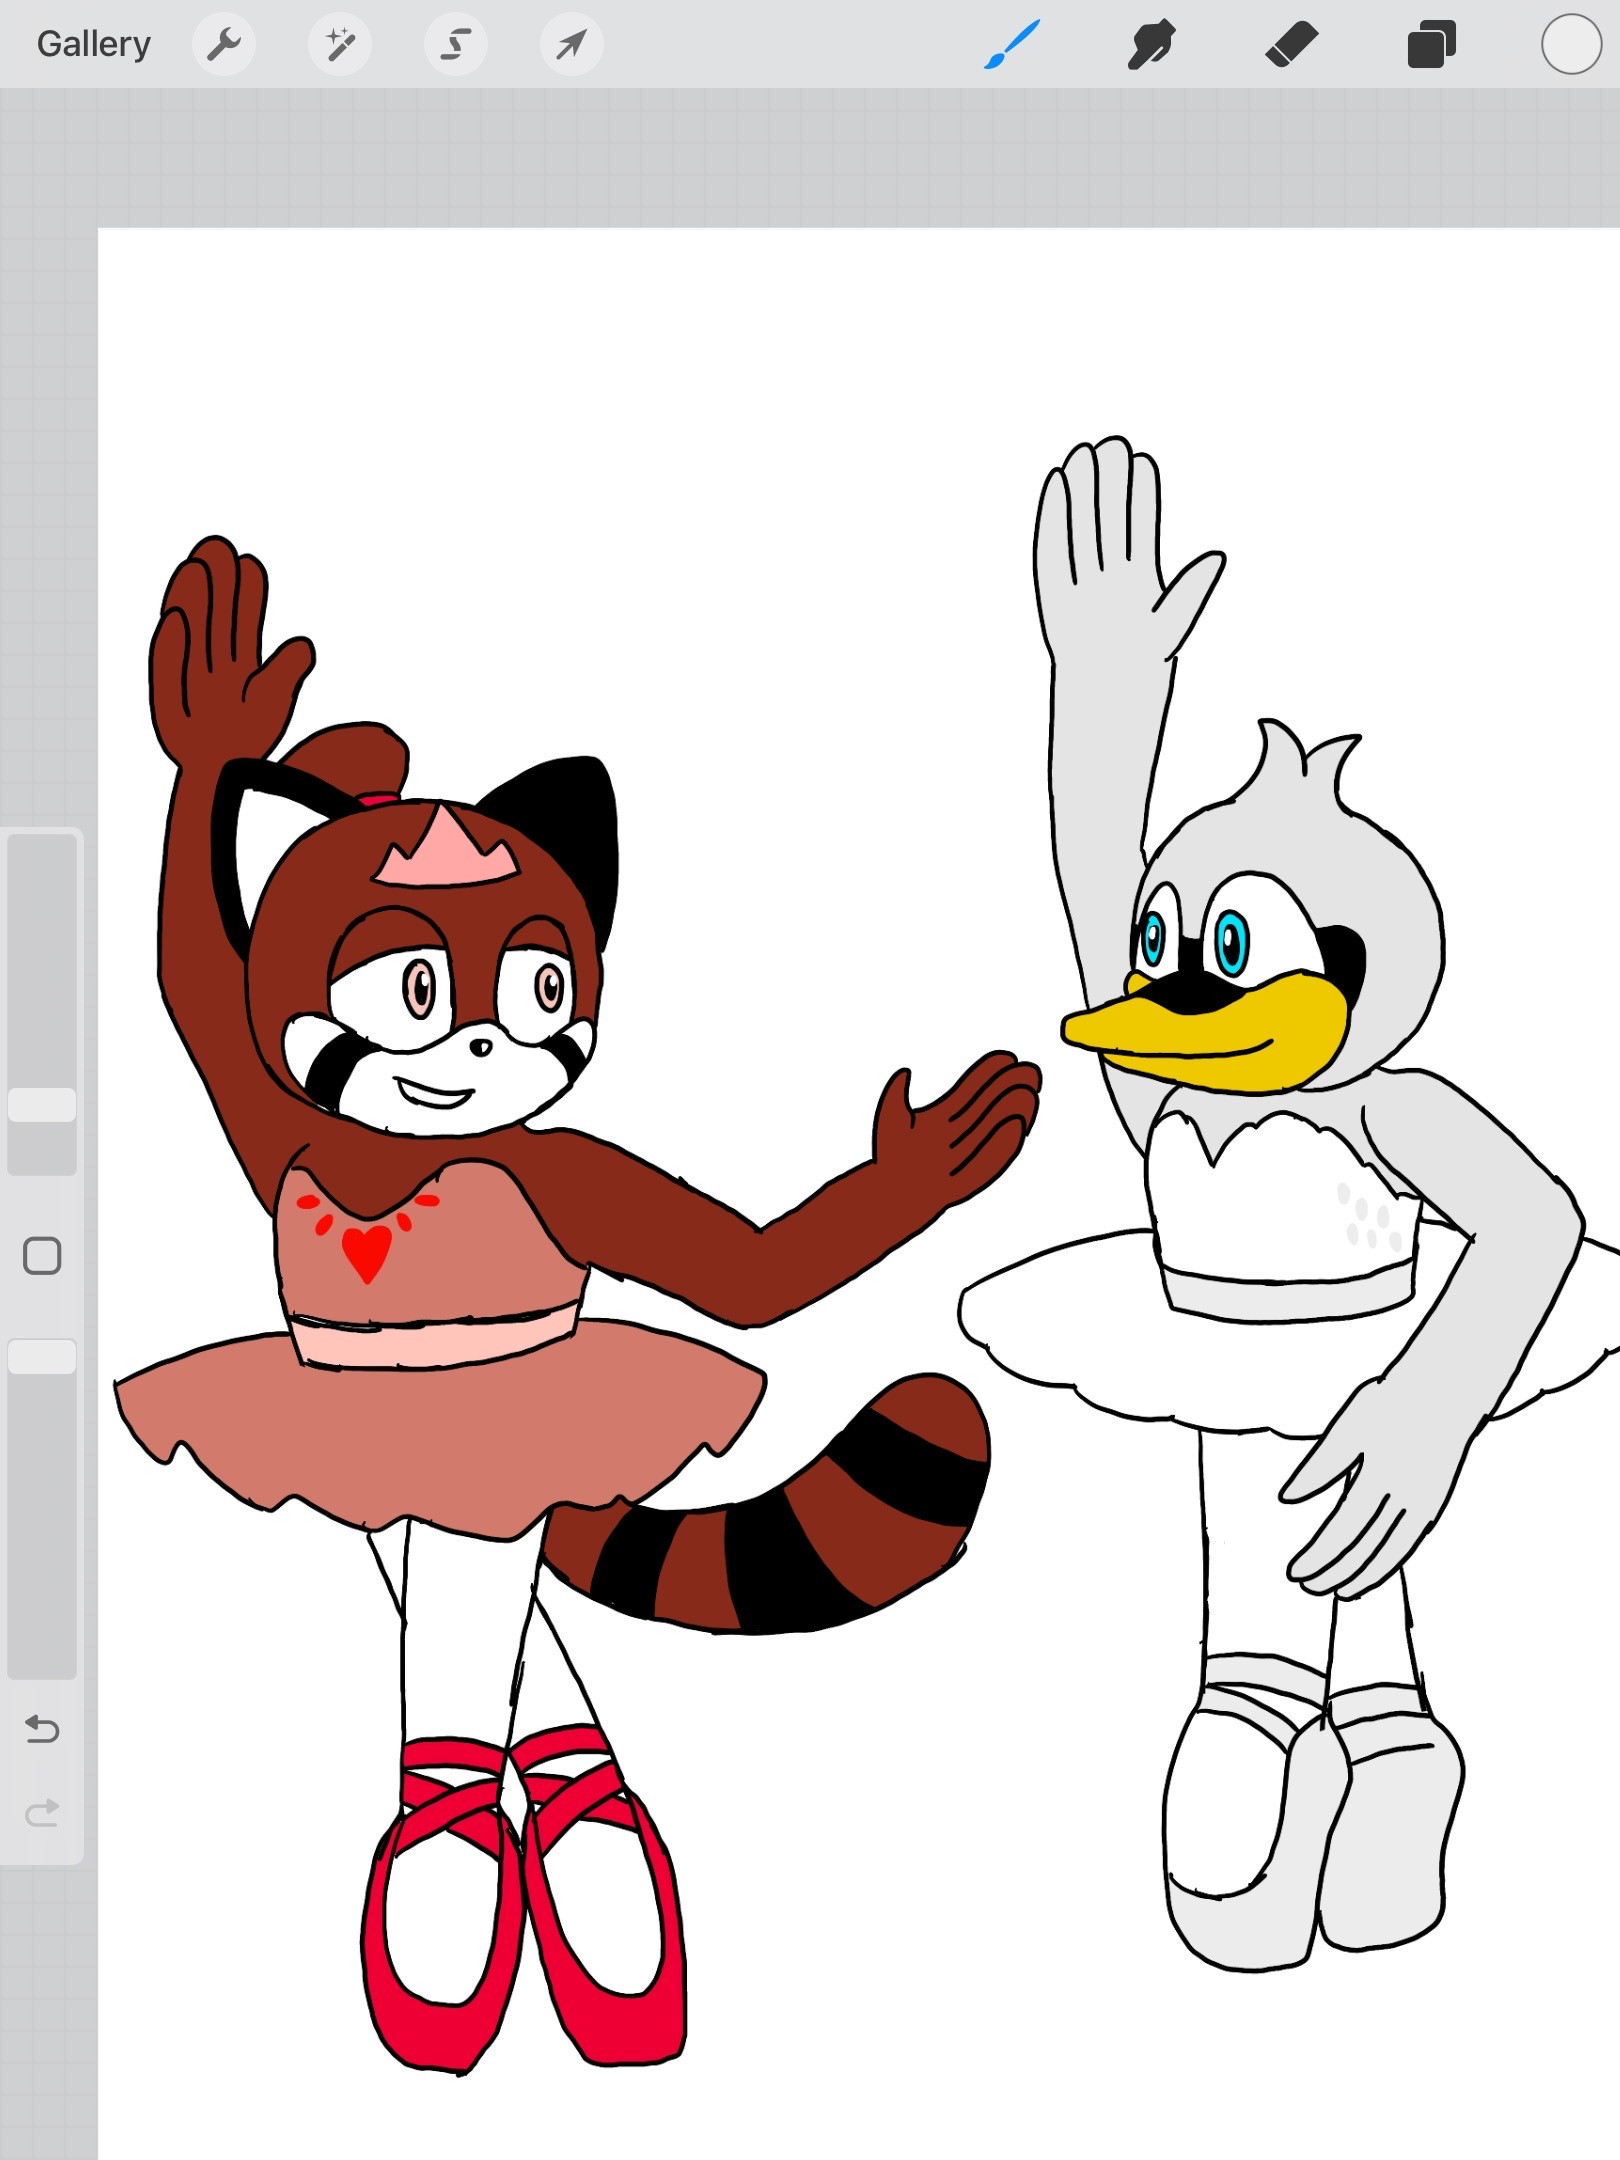Select the Eraser tool

1291,45
